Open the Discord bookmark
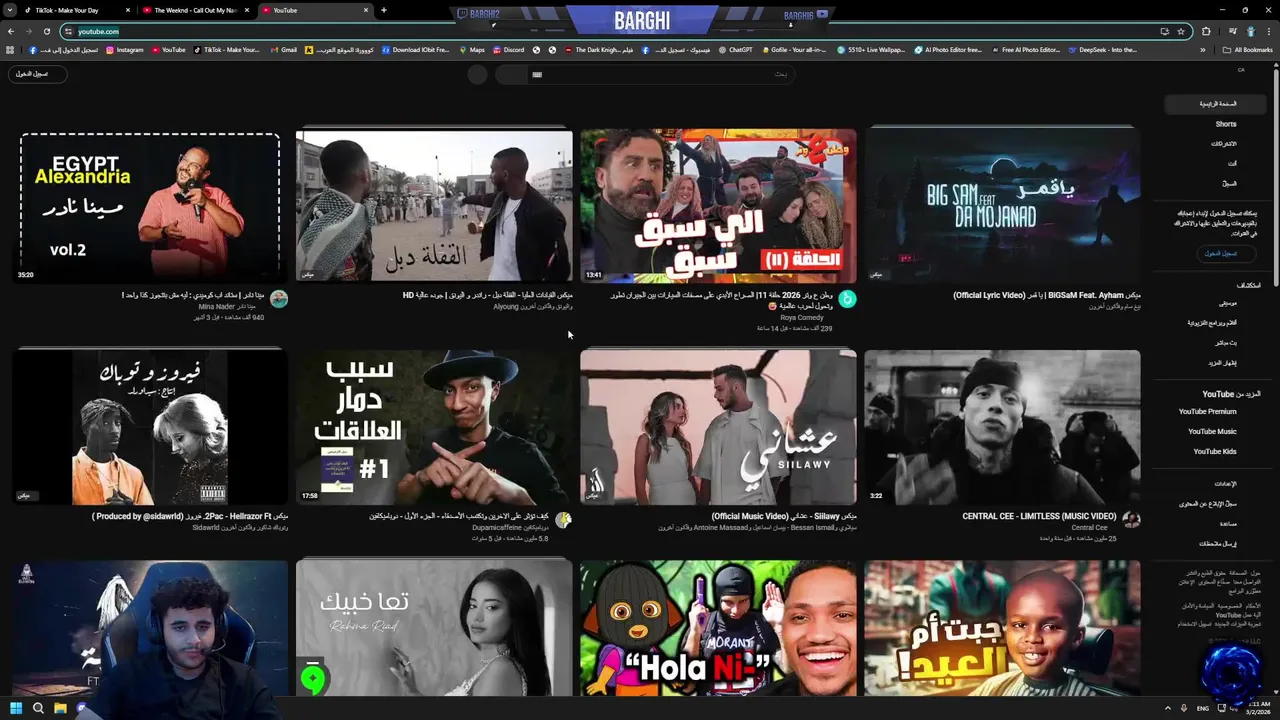The height and width of the screenshot is (720, 1280). click(x=508, y=49)
